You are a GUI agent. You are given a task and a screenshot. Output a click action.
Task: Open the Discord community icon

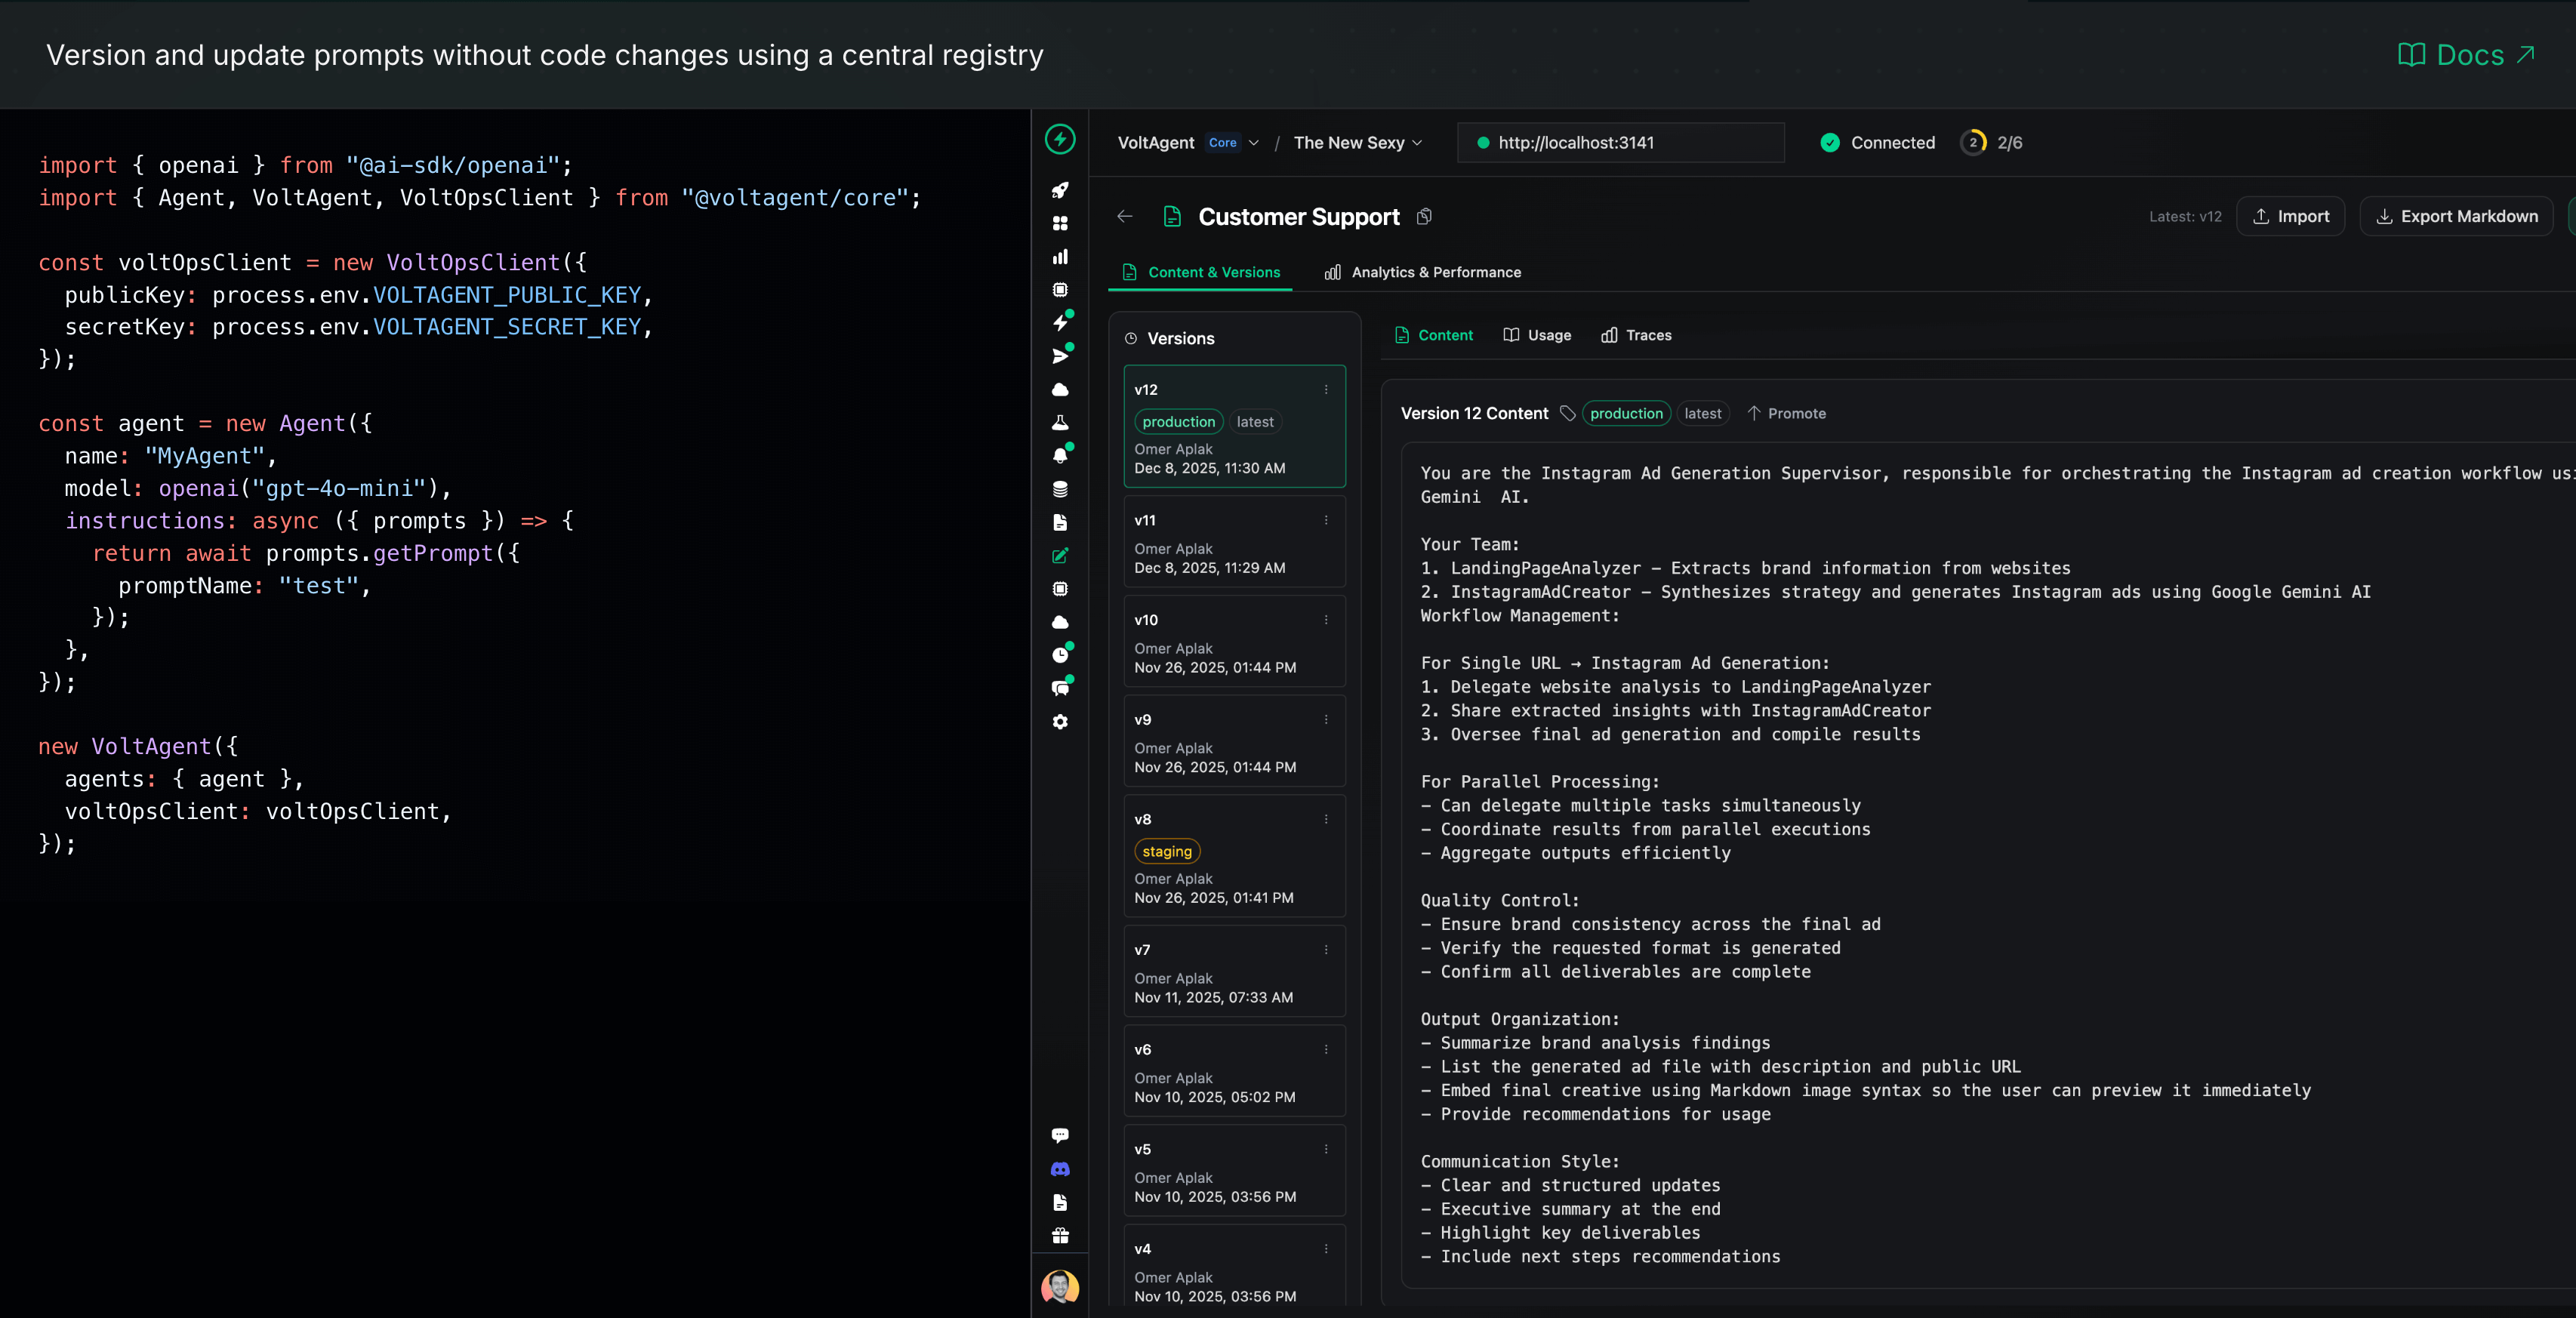coord(1060,1169)
